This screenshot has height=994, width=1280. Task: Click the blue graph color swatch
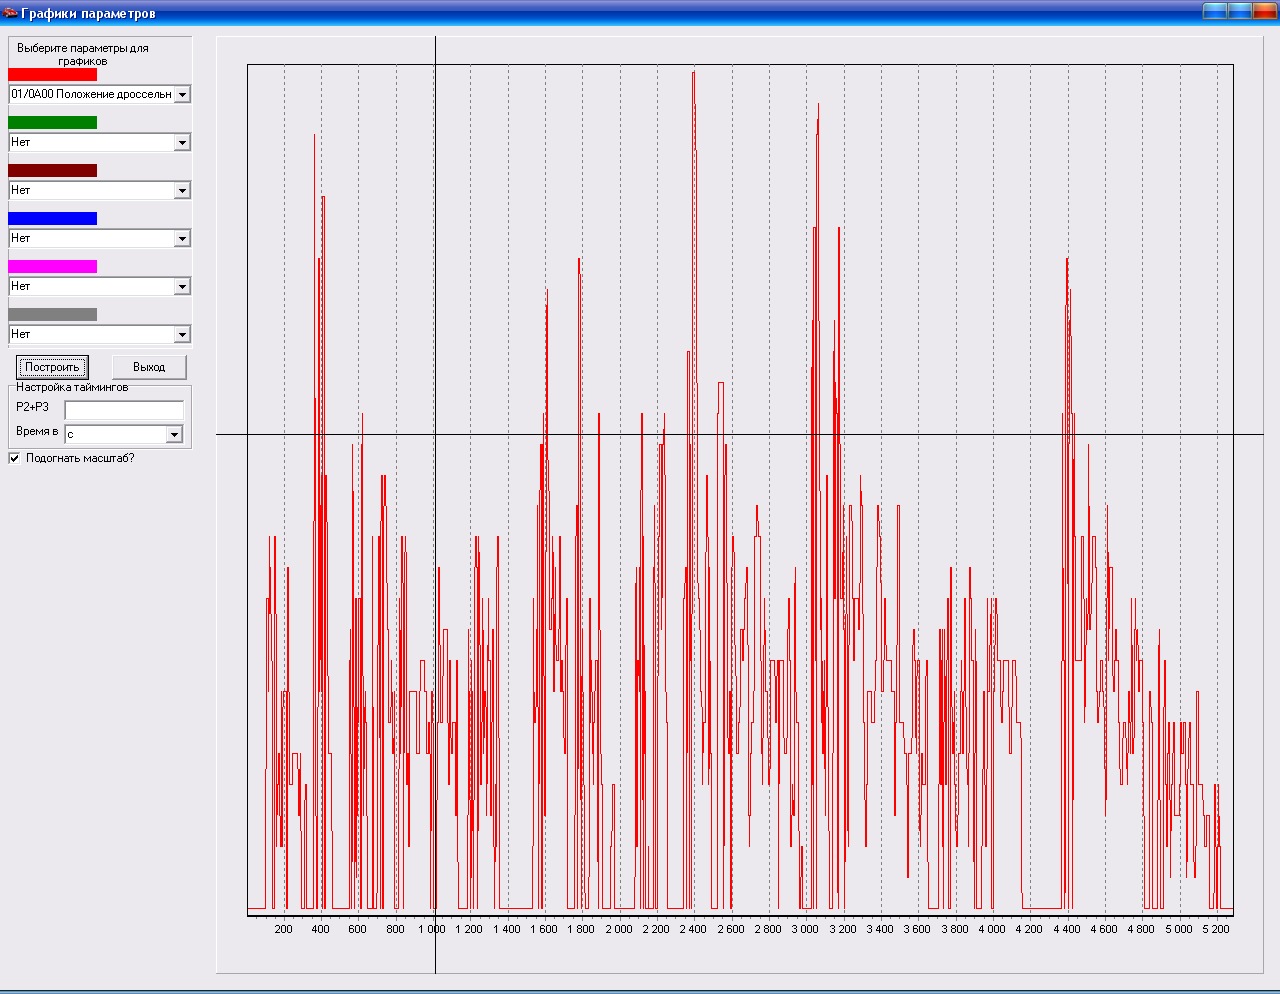pyautogui.click(x=52, y=218)
